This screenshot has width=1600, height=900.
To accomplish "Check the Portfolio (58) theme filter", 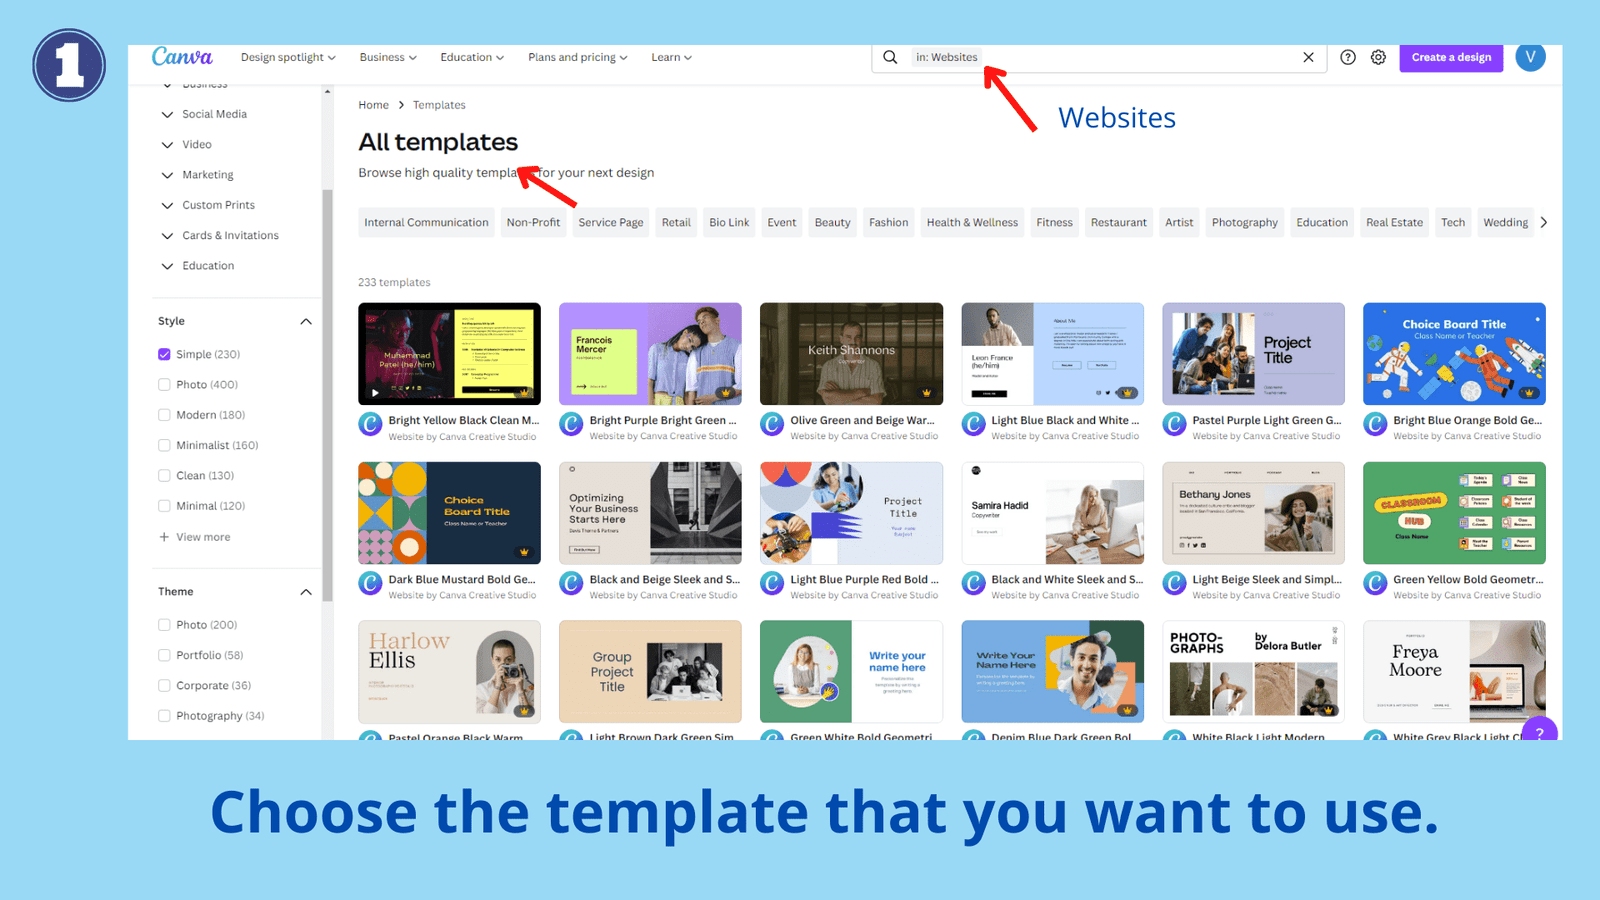I will tap(164, 655).
